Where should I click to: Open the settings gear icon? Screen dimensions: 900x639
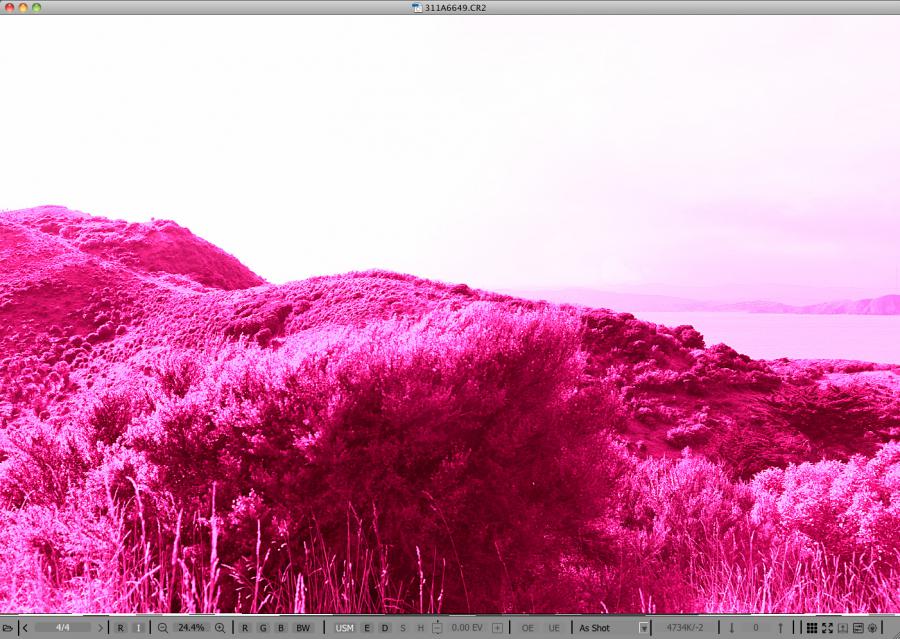[x=872, y=628]
